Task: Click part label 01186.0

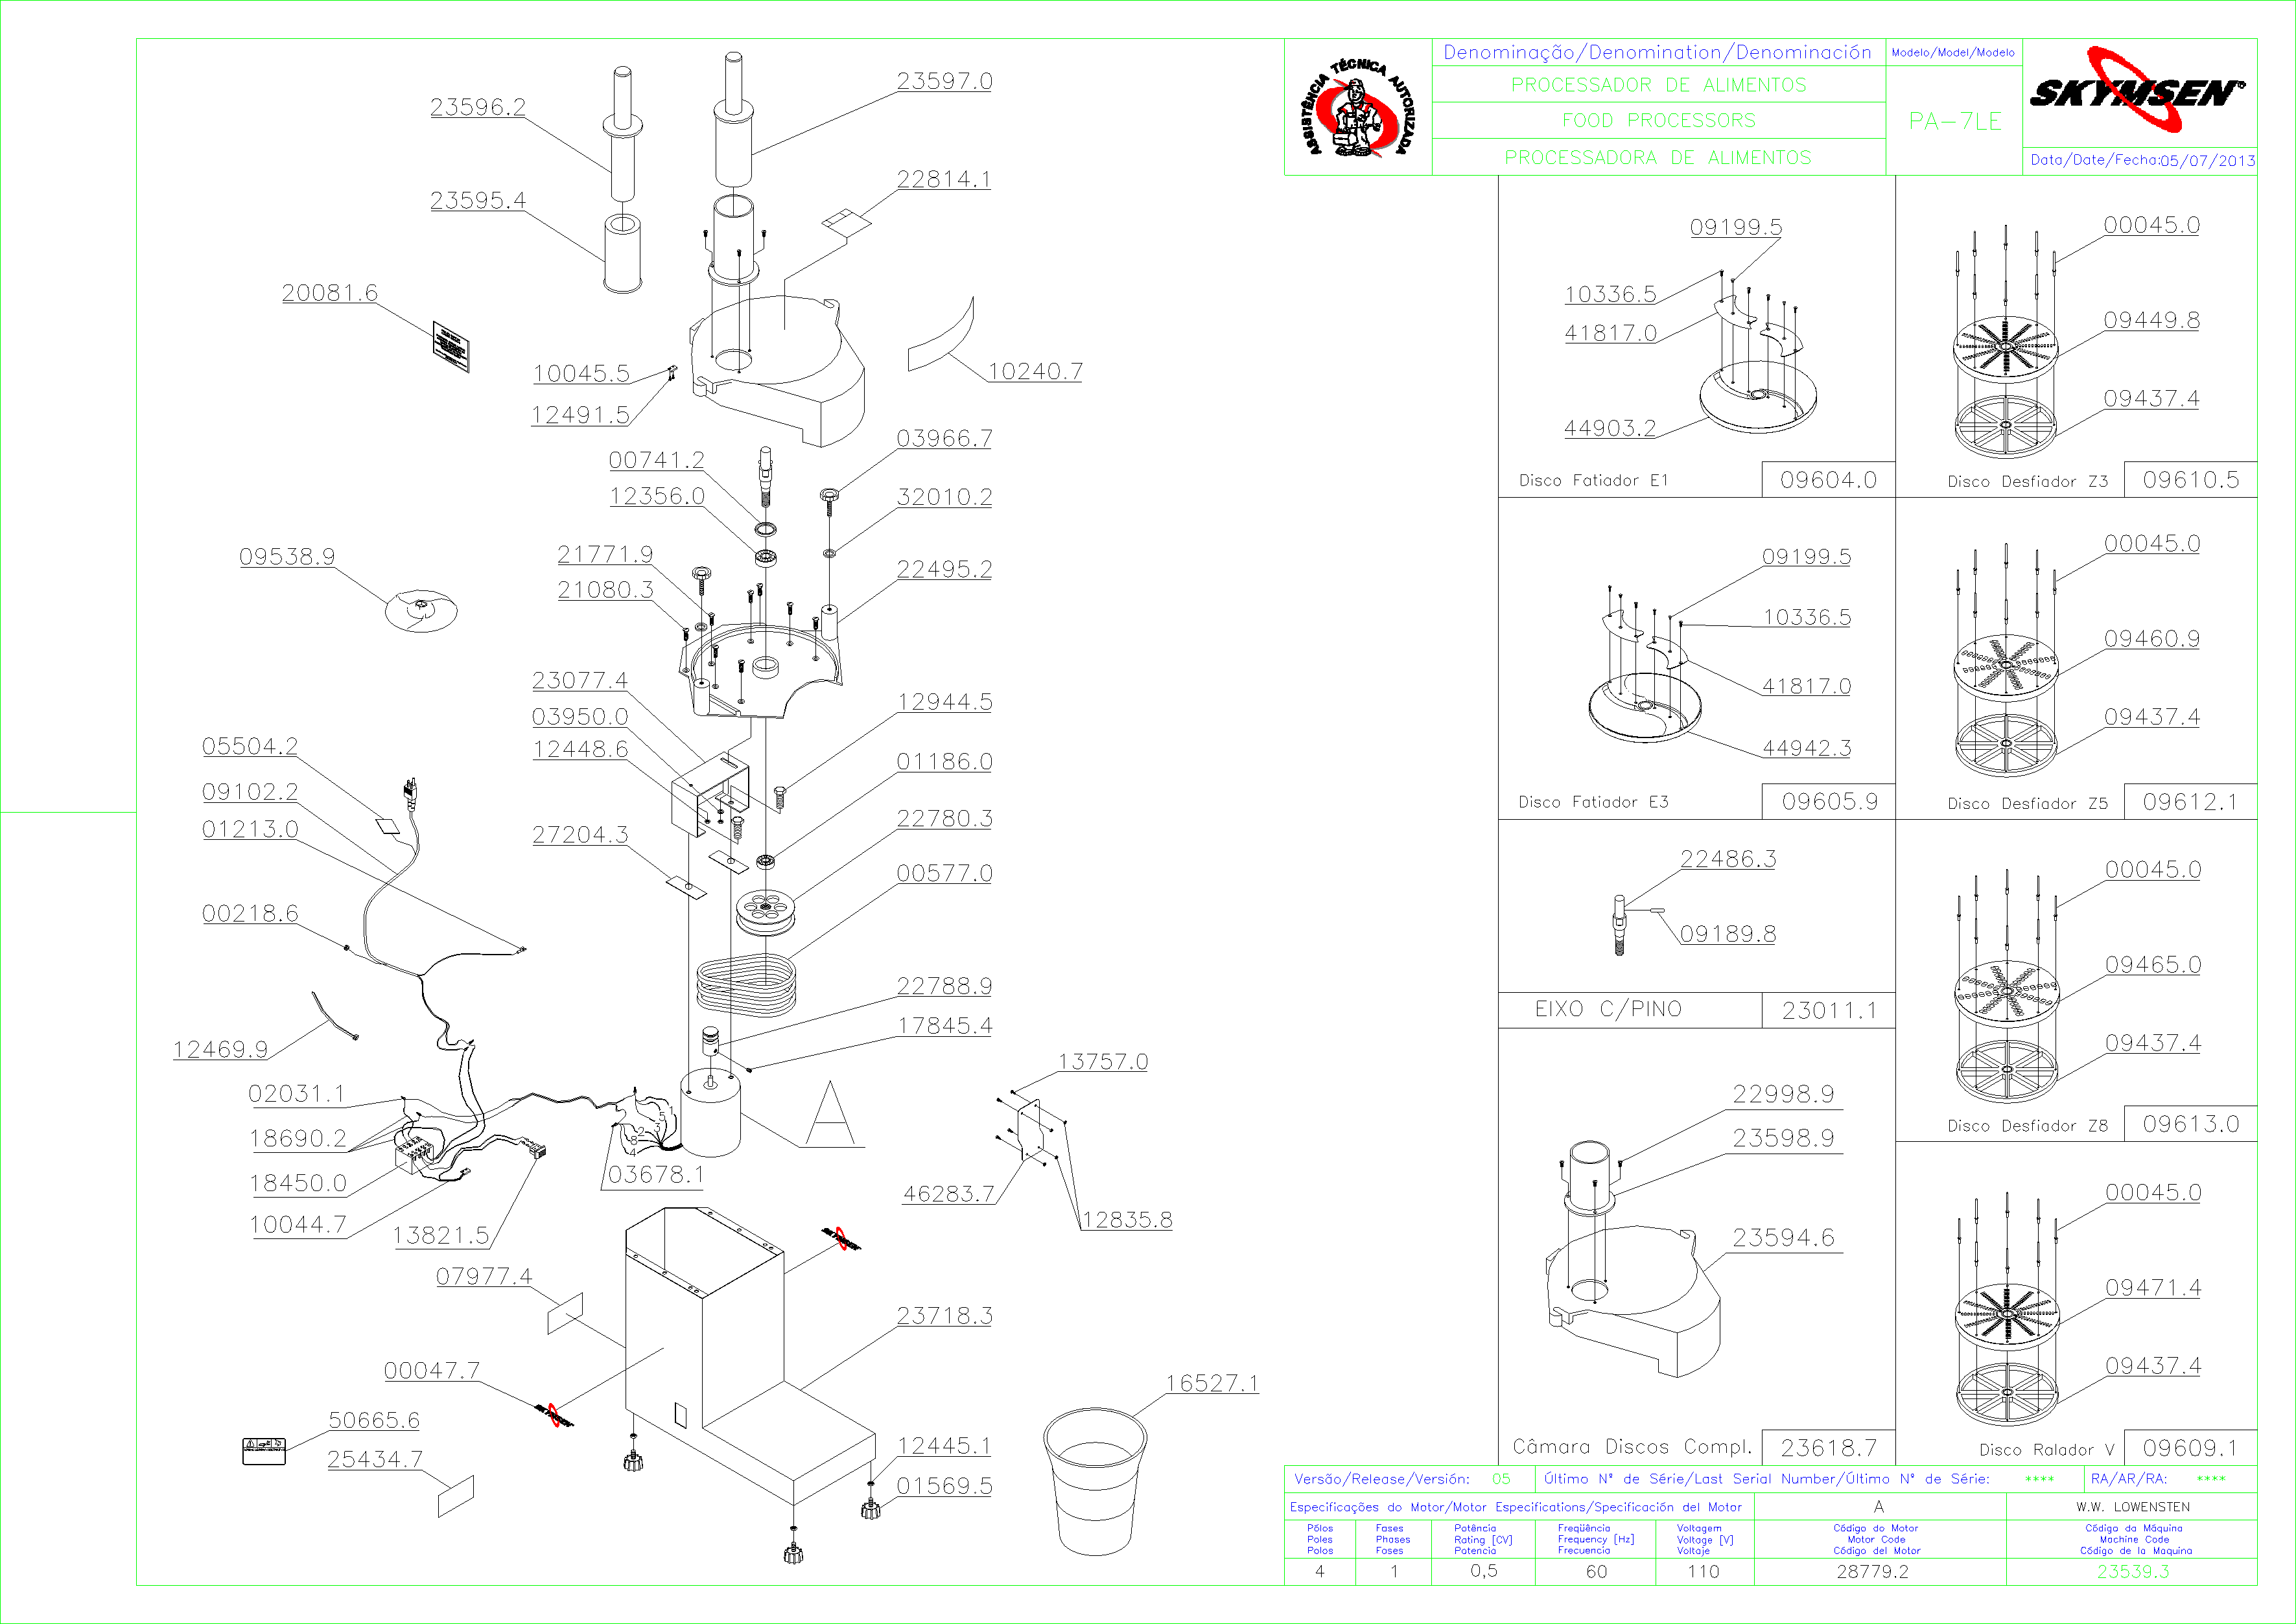Action: [944, 762]
